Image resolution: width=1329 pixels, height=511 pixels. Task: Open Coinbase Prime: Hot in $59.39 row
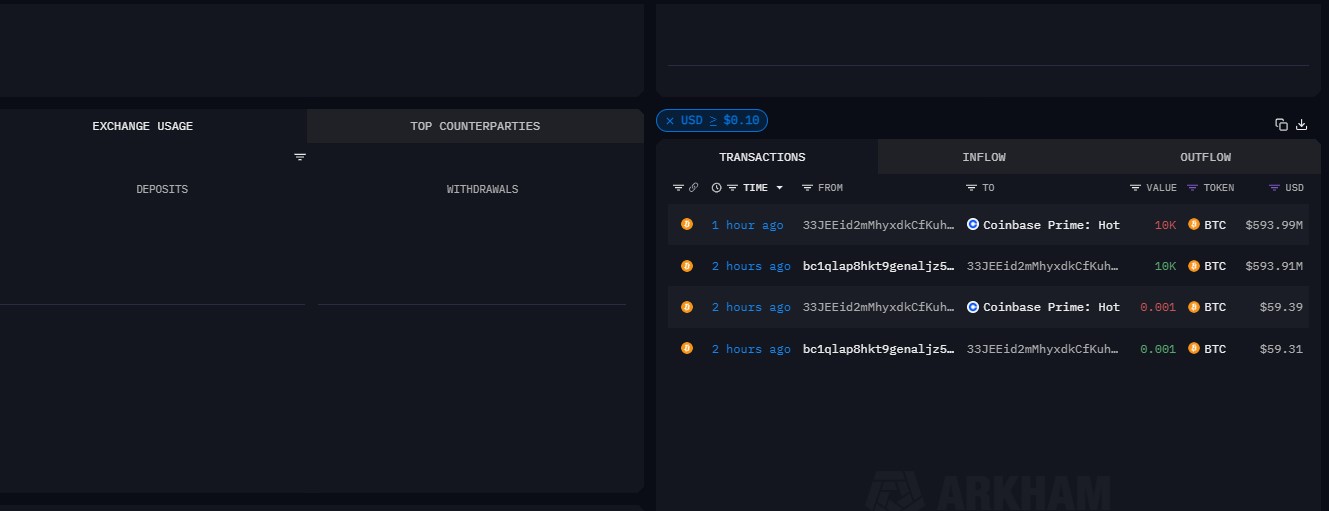coord(1051,307)
